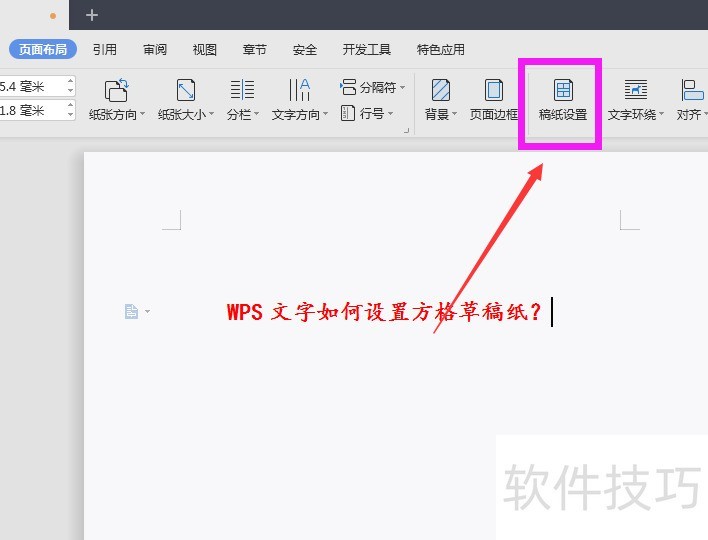This screenshot has height=540, width=708.
Task: Expand the 行号 dropdown arrow
Action: (390, 113)
